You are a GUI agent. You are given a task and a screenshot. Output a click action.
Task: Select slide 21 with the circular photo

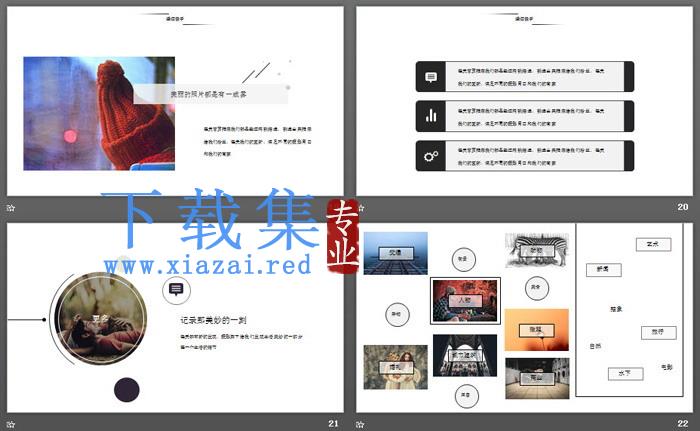175,318
